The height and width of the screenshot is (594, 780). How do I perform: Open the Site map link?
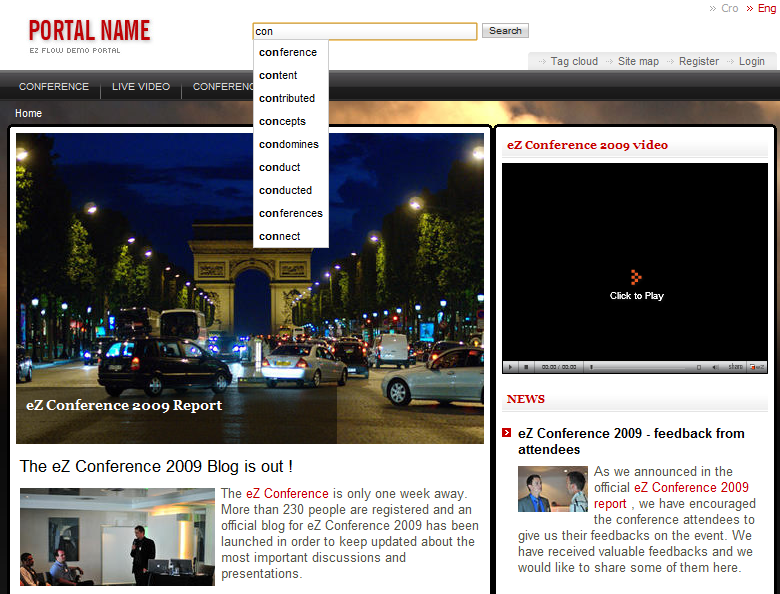click(x=638, y=61)
